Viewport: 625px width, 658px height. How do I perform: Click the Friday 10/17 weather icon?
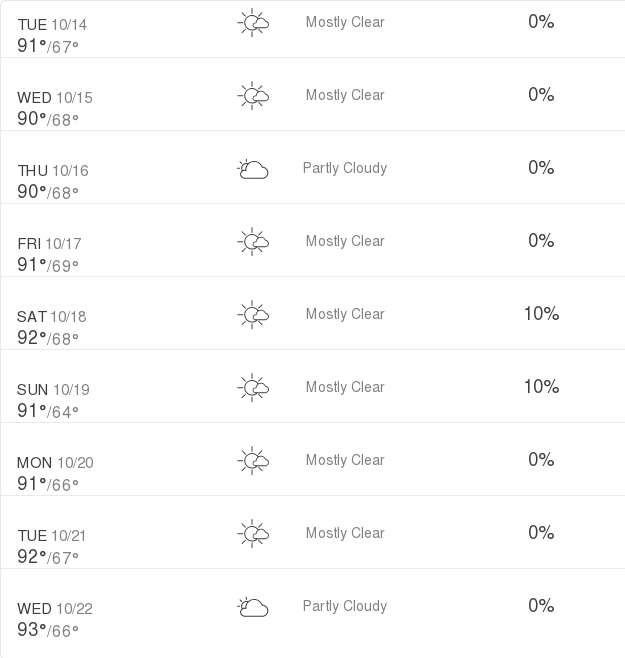[x=253, y=242]
